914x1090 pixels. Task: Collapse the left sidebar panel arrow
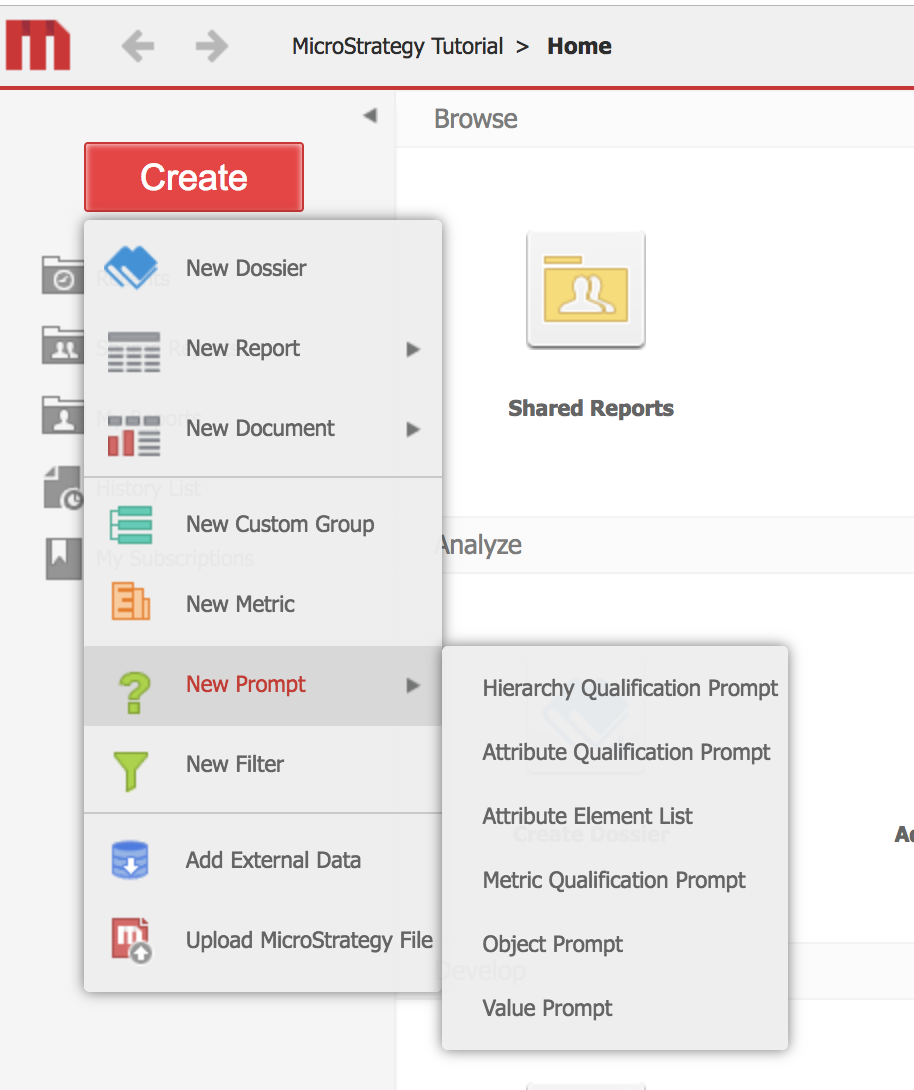370,115
